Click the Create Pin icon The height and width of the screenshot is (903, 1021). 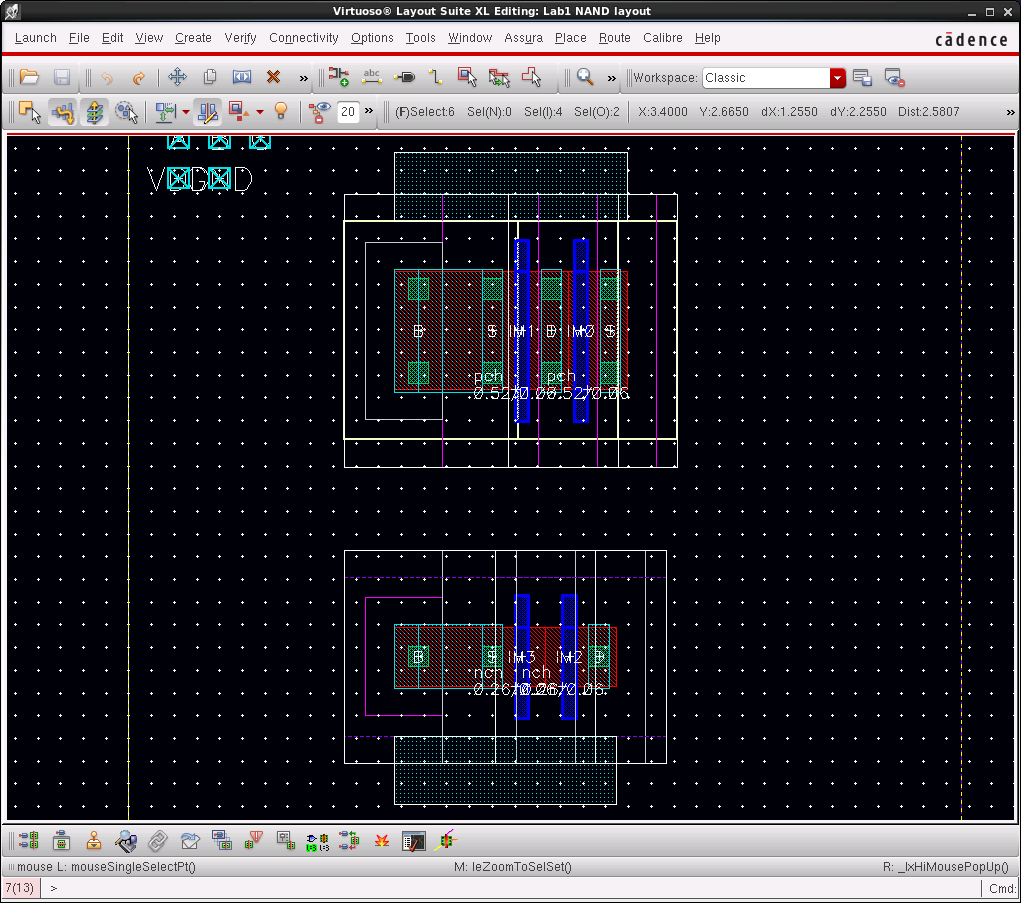(404, 77)
